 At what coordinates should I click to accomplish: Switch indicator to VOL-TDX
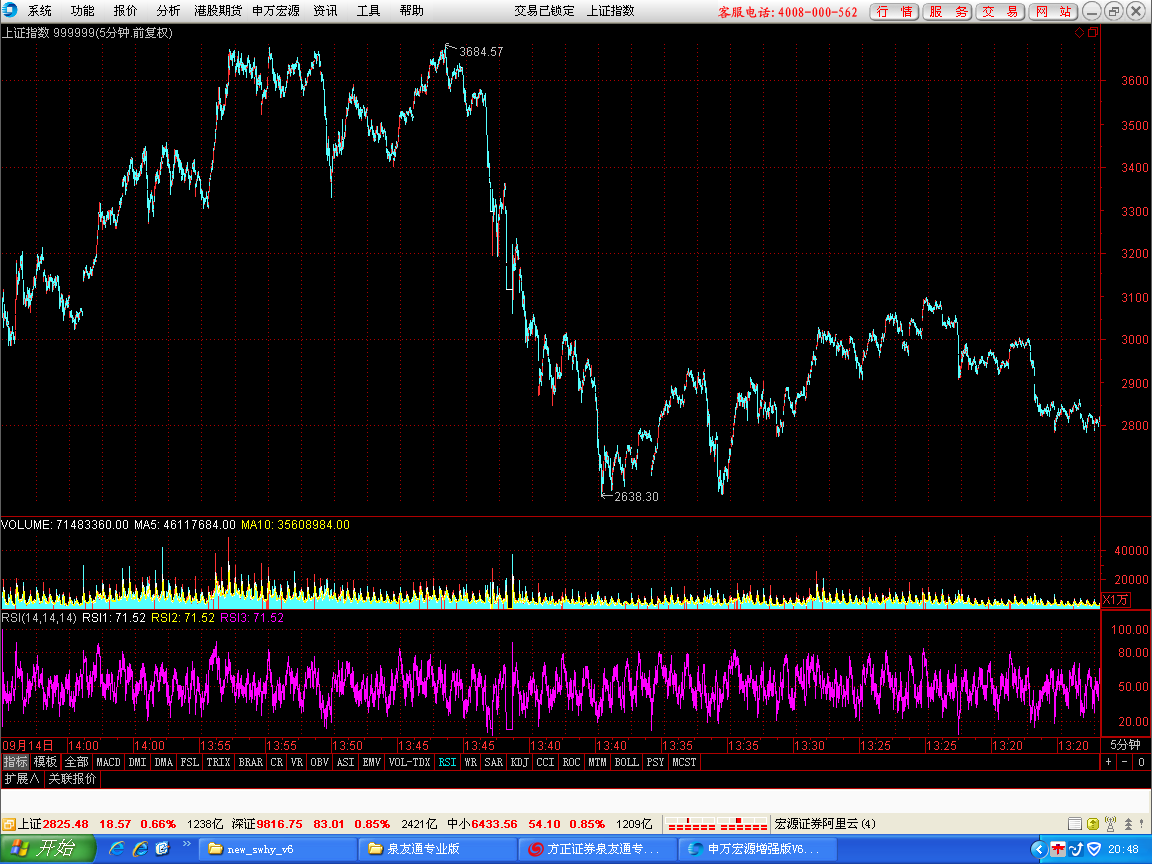pos(409,762)
